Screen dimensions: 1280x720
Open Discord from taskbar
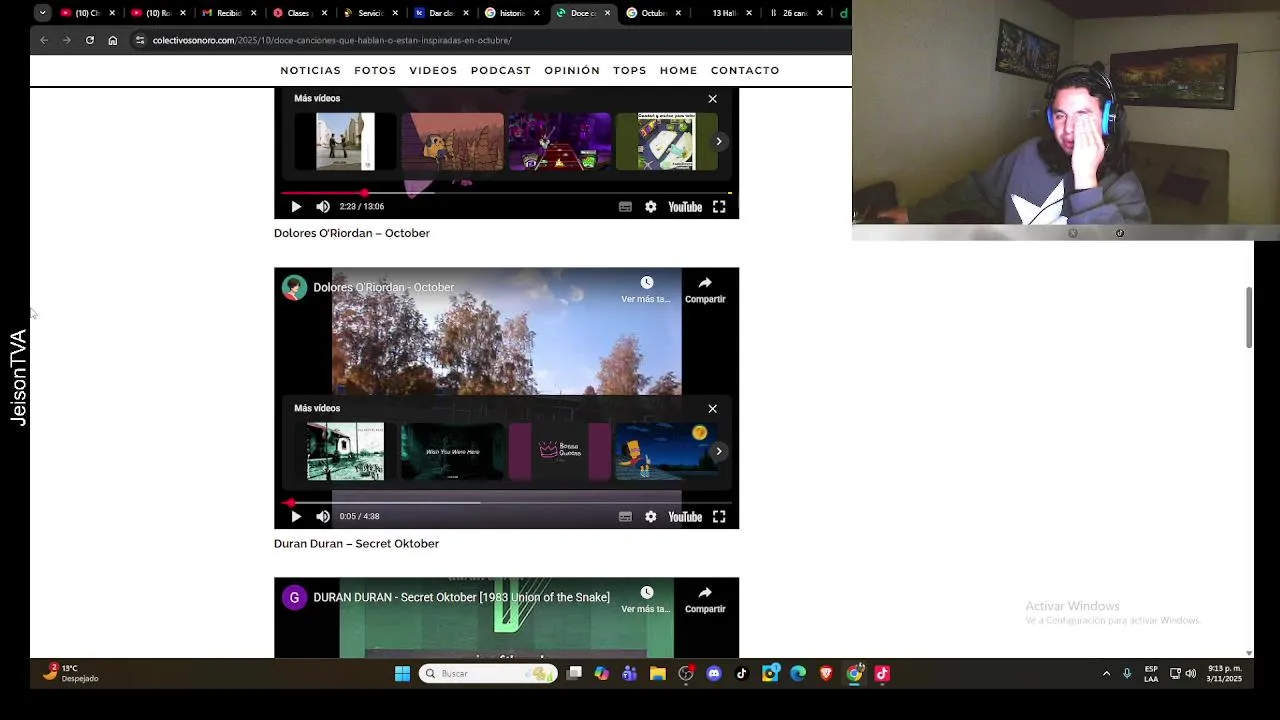point(714,674)
